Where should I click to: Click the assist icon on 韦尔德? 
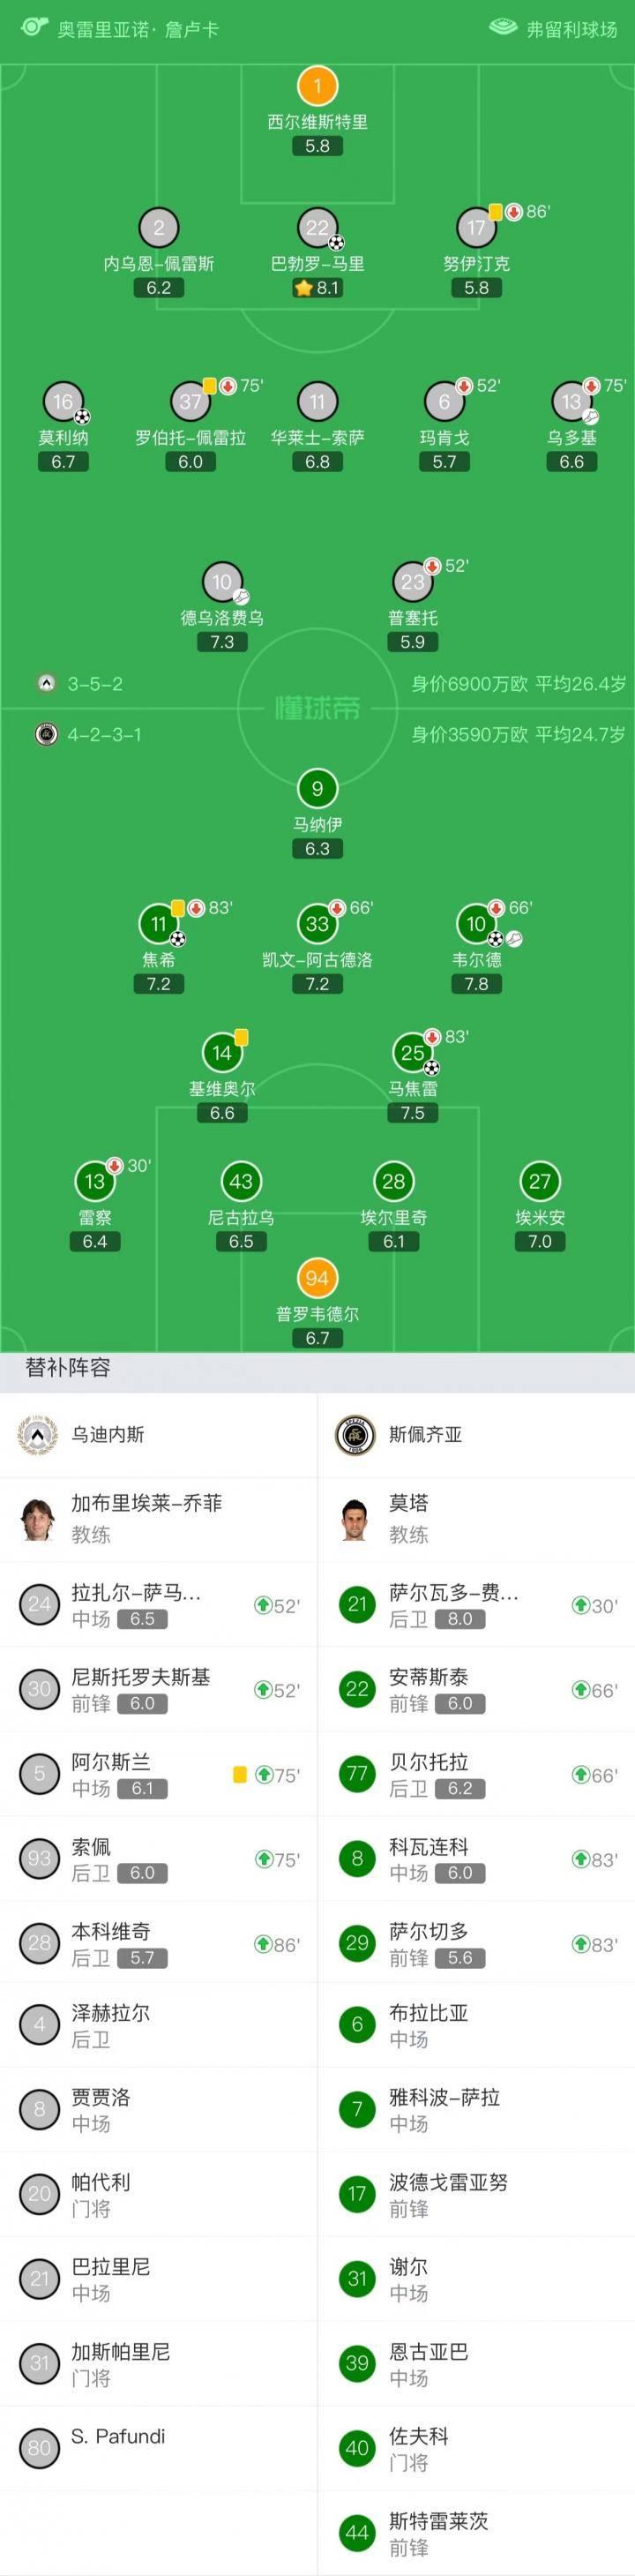click(x=512, y=938)
